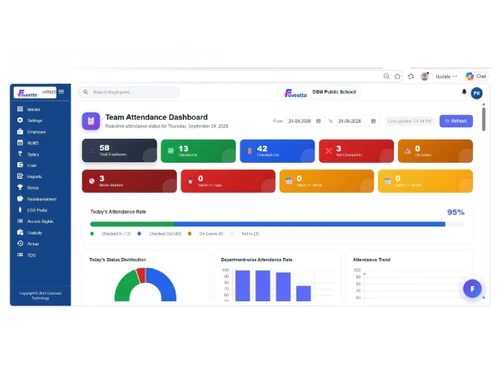Toggle the sidebar hamburger menu
The image size is (500, 375).
pyautogui.click(x=61, y=92)
